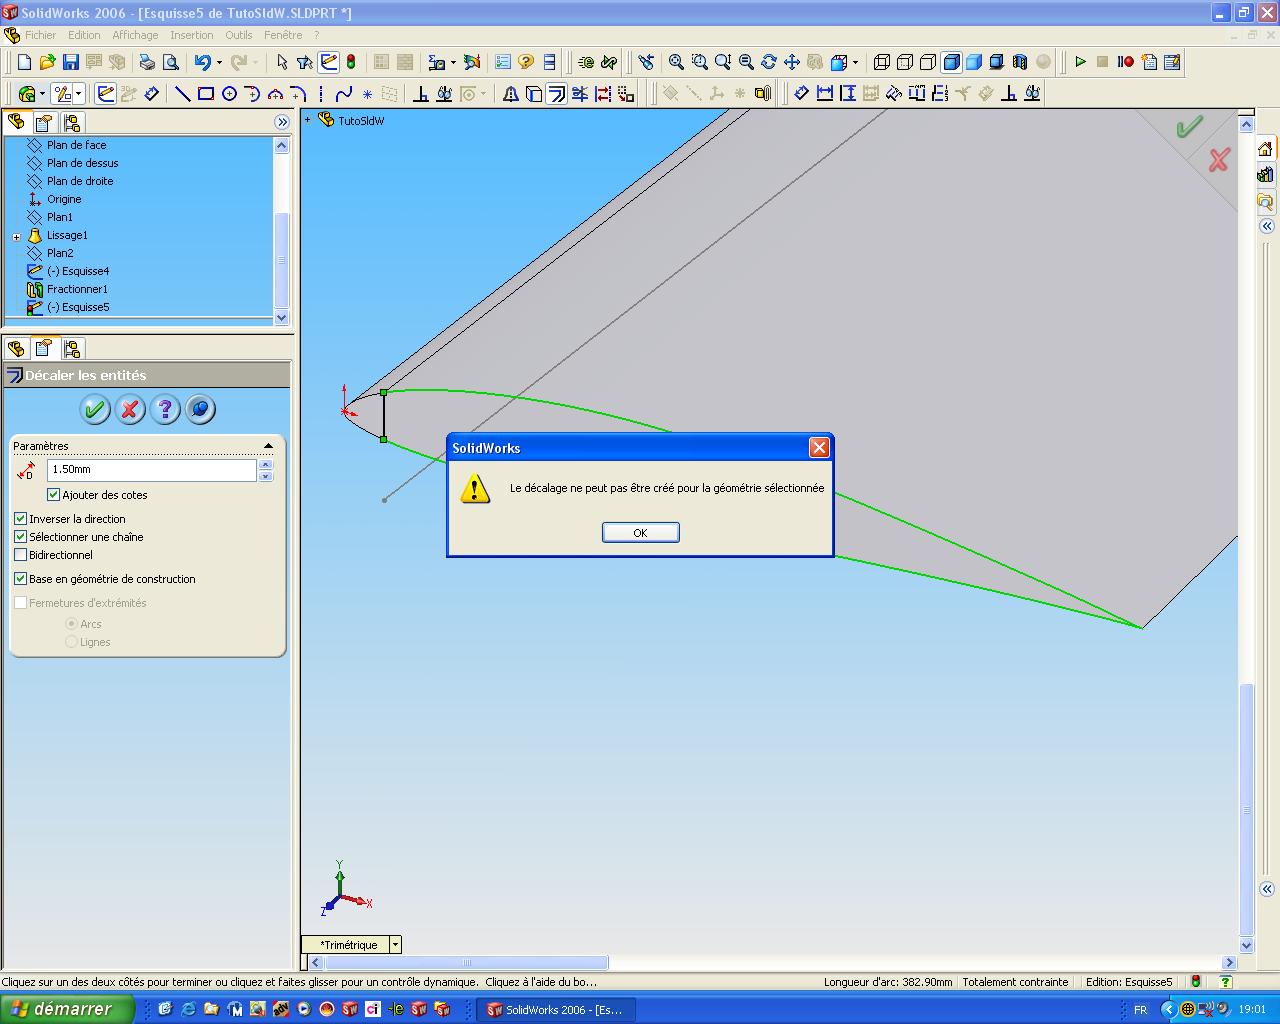Choose the Rectangle sketch tool
The height and width of the screenshot is (1024, 1280).
pos(206,94)
